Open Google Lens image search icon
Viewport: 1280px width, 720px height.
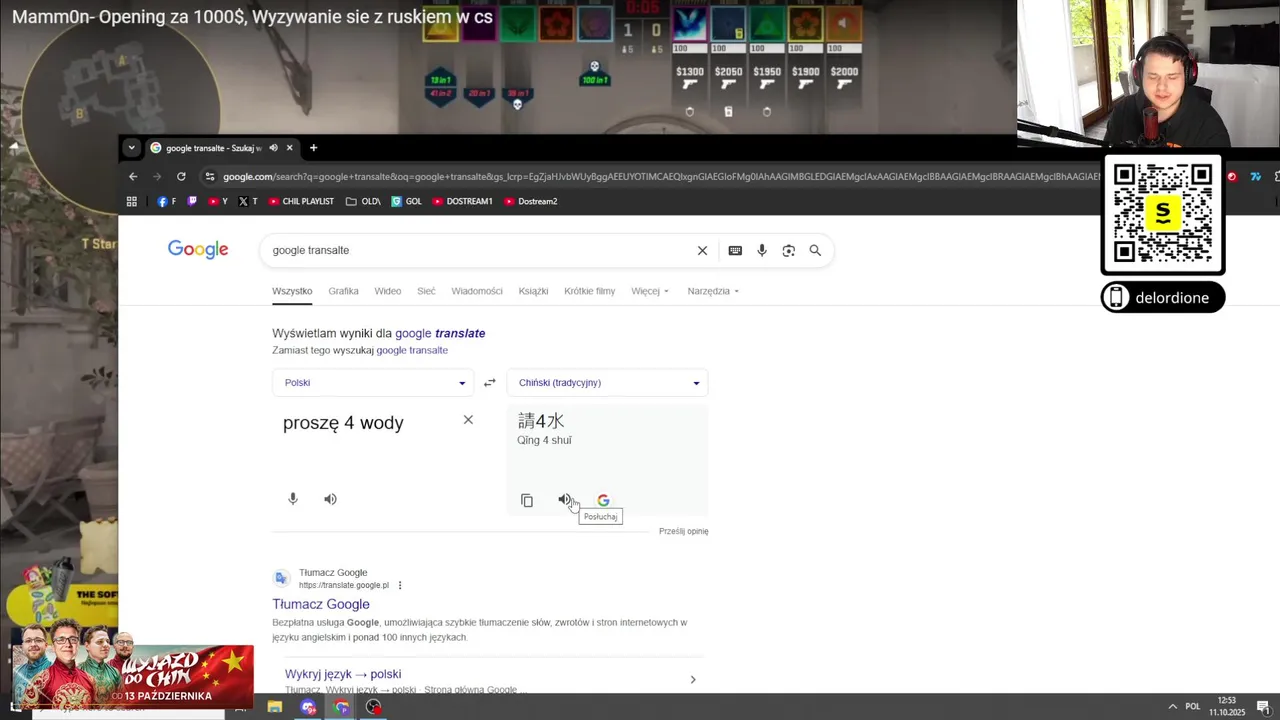(789, 250)
